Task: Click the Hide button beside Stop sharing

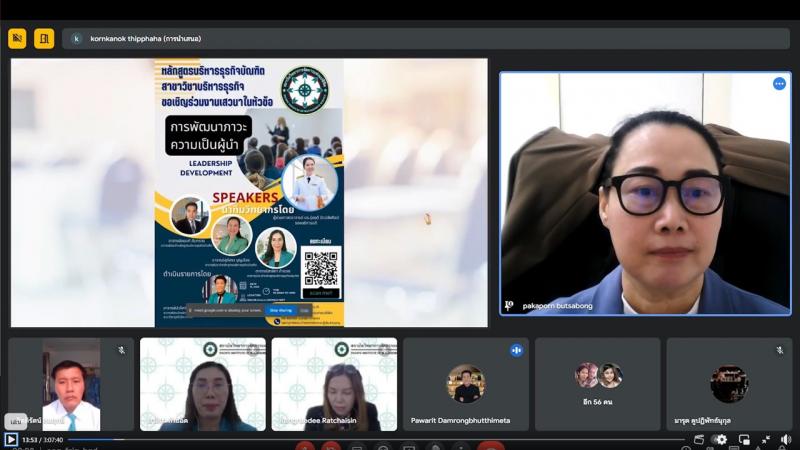Action: click(305, 310)
